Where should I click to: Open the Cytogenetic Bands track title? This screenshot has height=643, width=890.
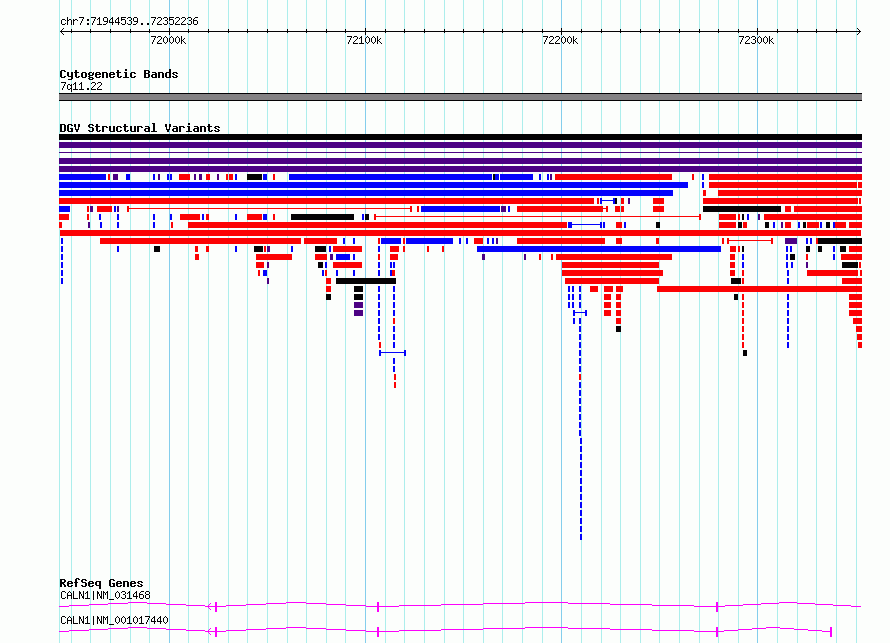(119, 74)
